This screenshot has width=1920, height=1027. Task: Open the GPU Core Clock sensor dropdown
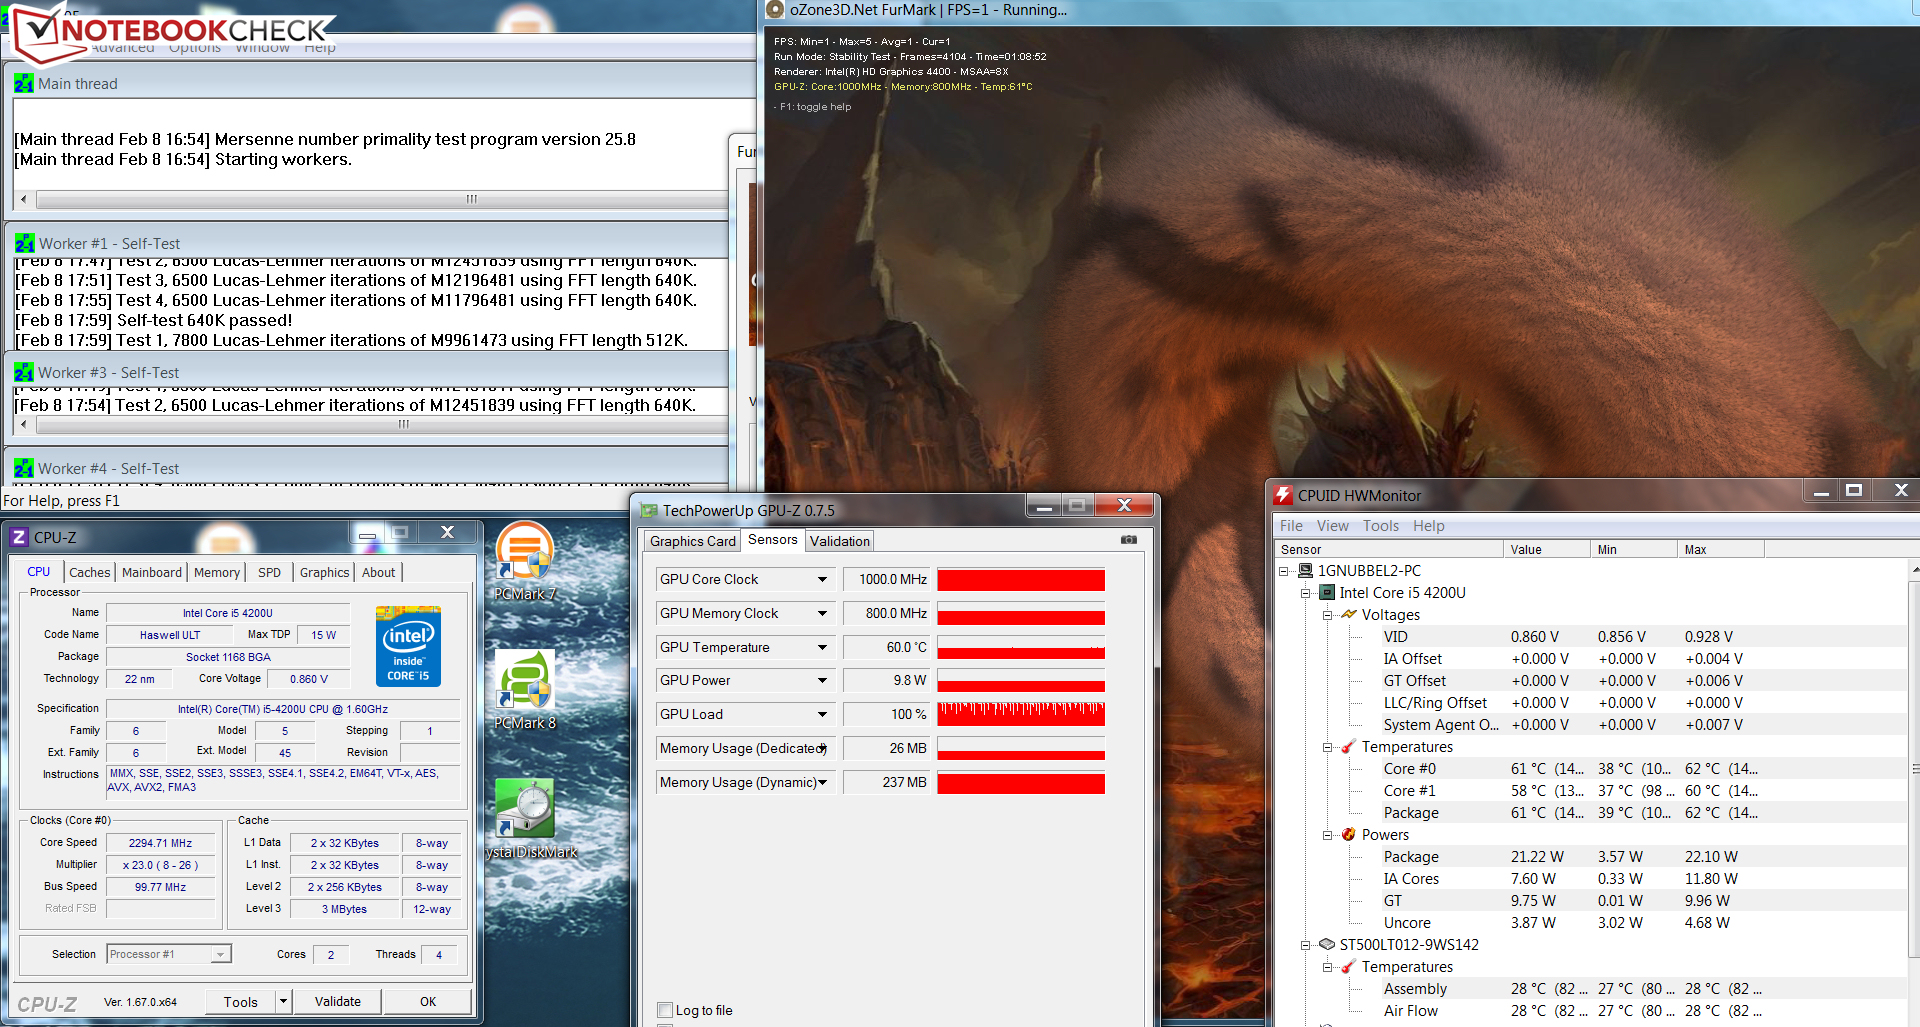point(822,580)
